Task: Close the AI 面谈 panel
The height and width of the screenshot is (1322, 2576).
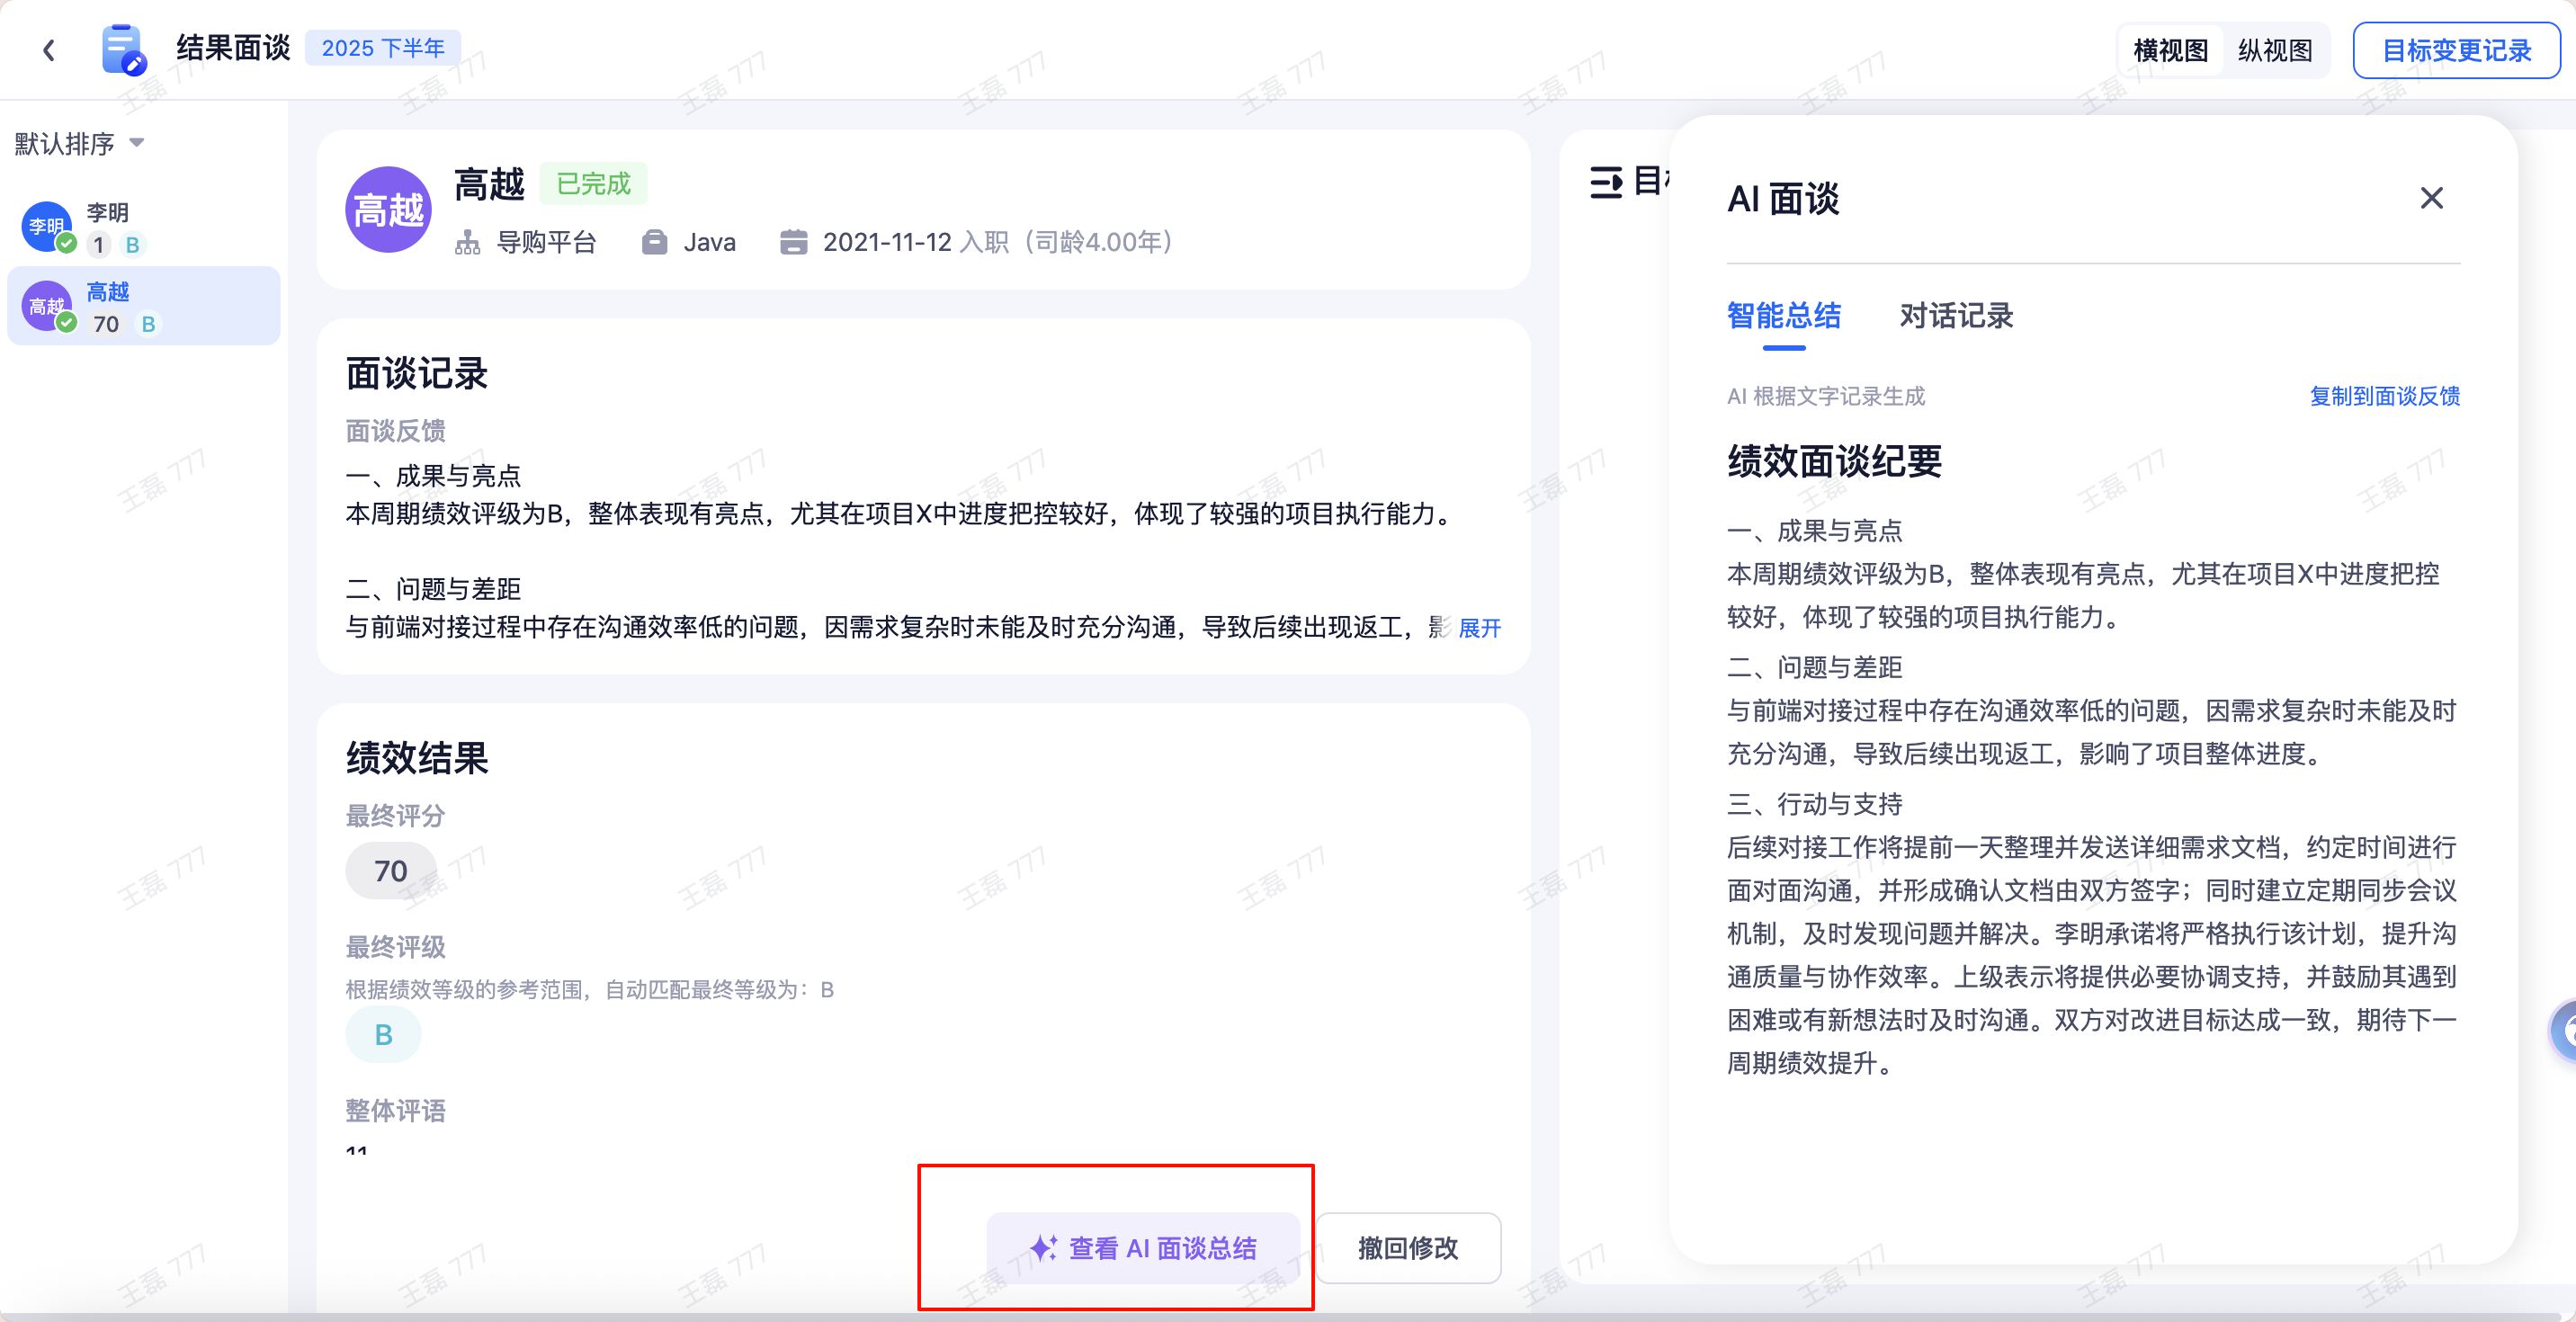Action: [2431, 198]
